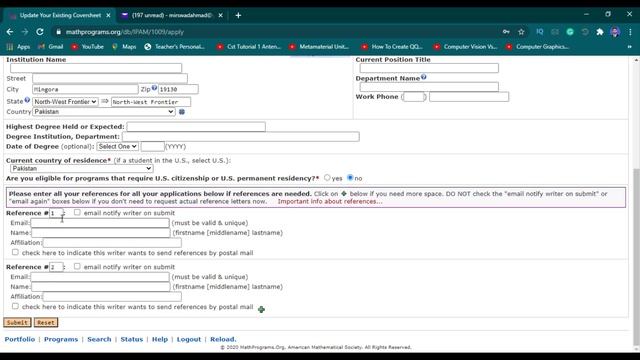Show more bookmarks overflow chevron
Screen dimensions: 640x360
(629, 47)
